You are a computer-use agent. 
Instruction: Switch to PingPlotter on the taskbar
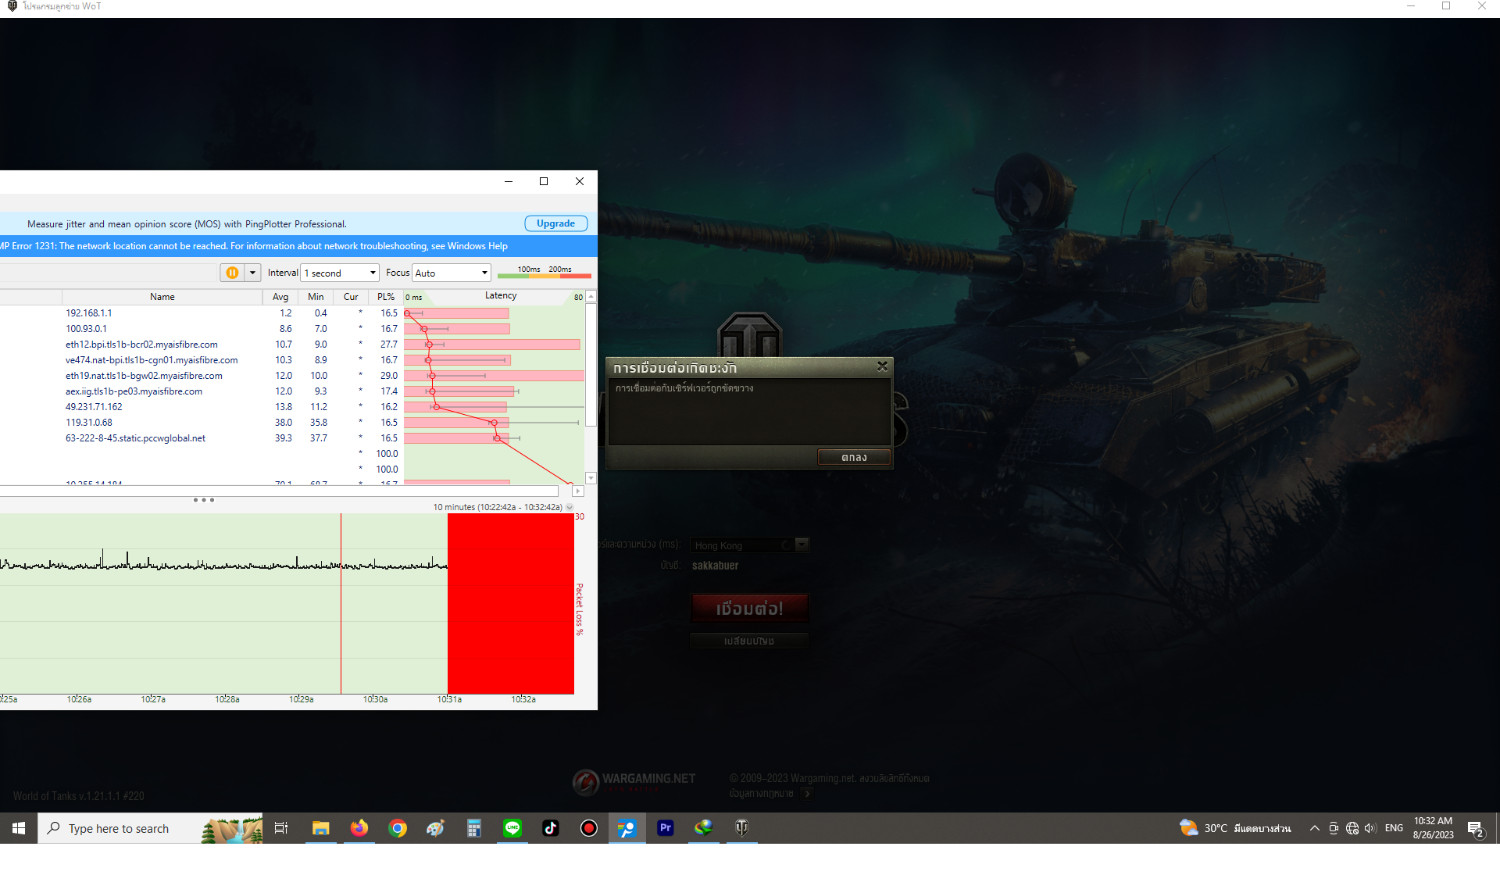627,828
